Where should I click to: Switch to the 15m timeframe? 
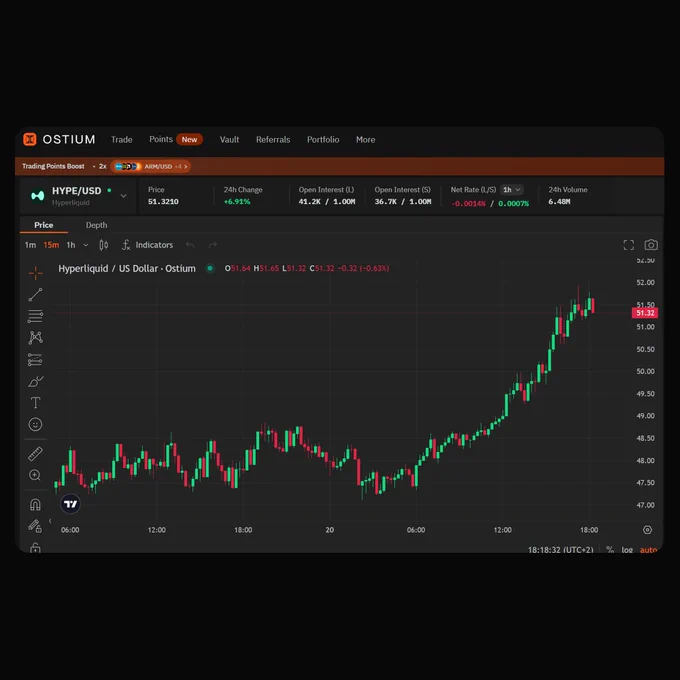[51, 245]
